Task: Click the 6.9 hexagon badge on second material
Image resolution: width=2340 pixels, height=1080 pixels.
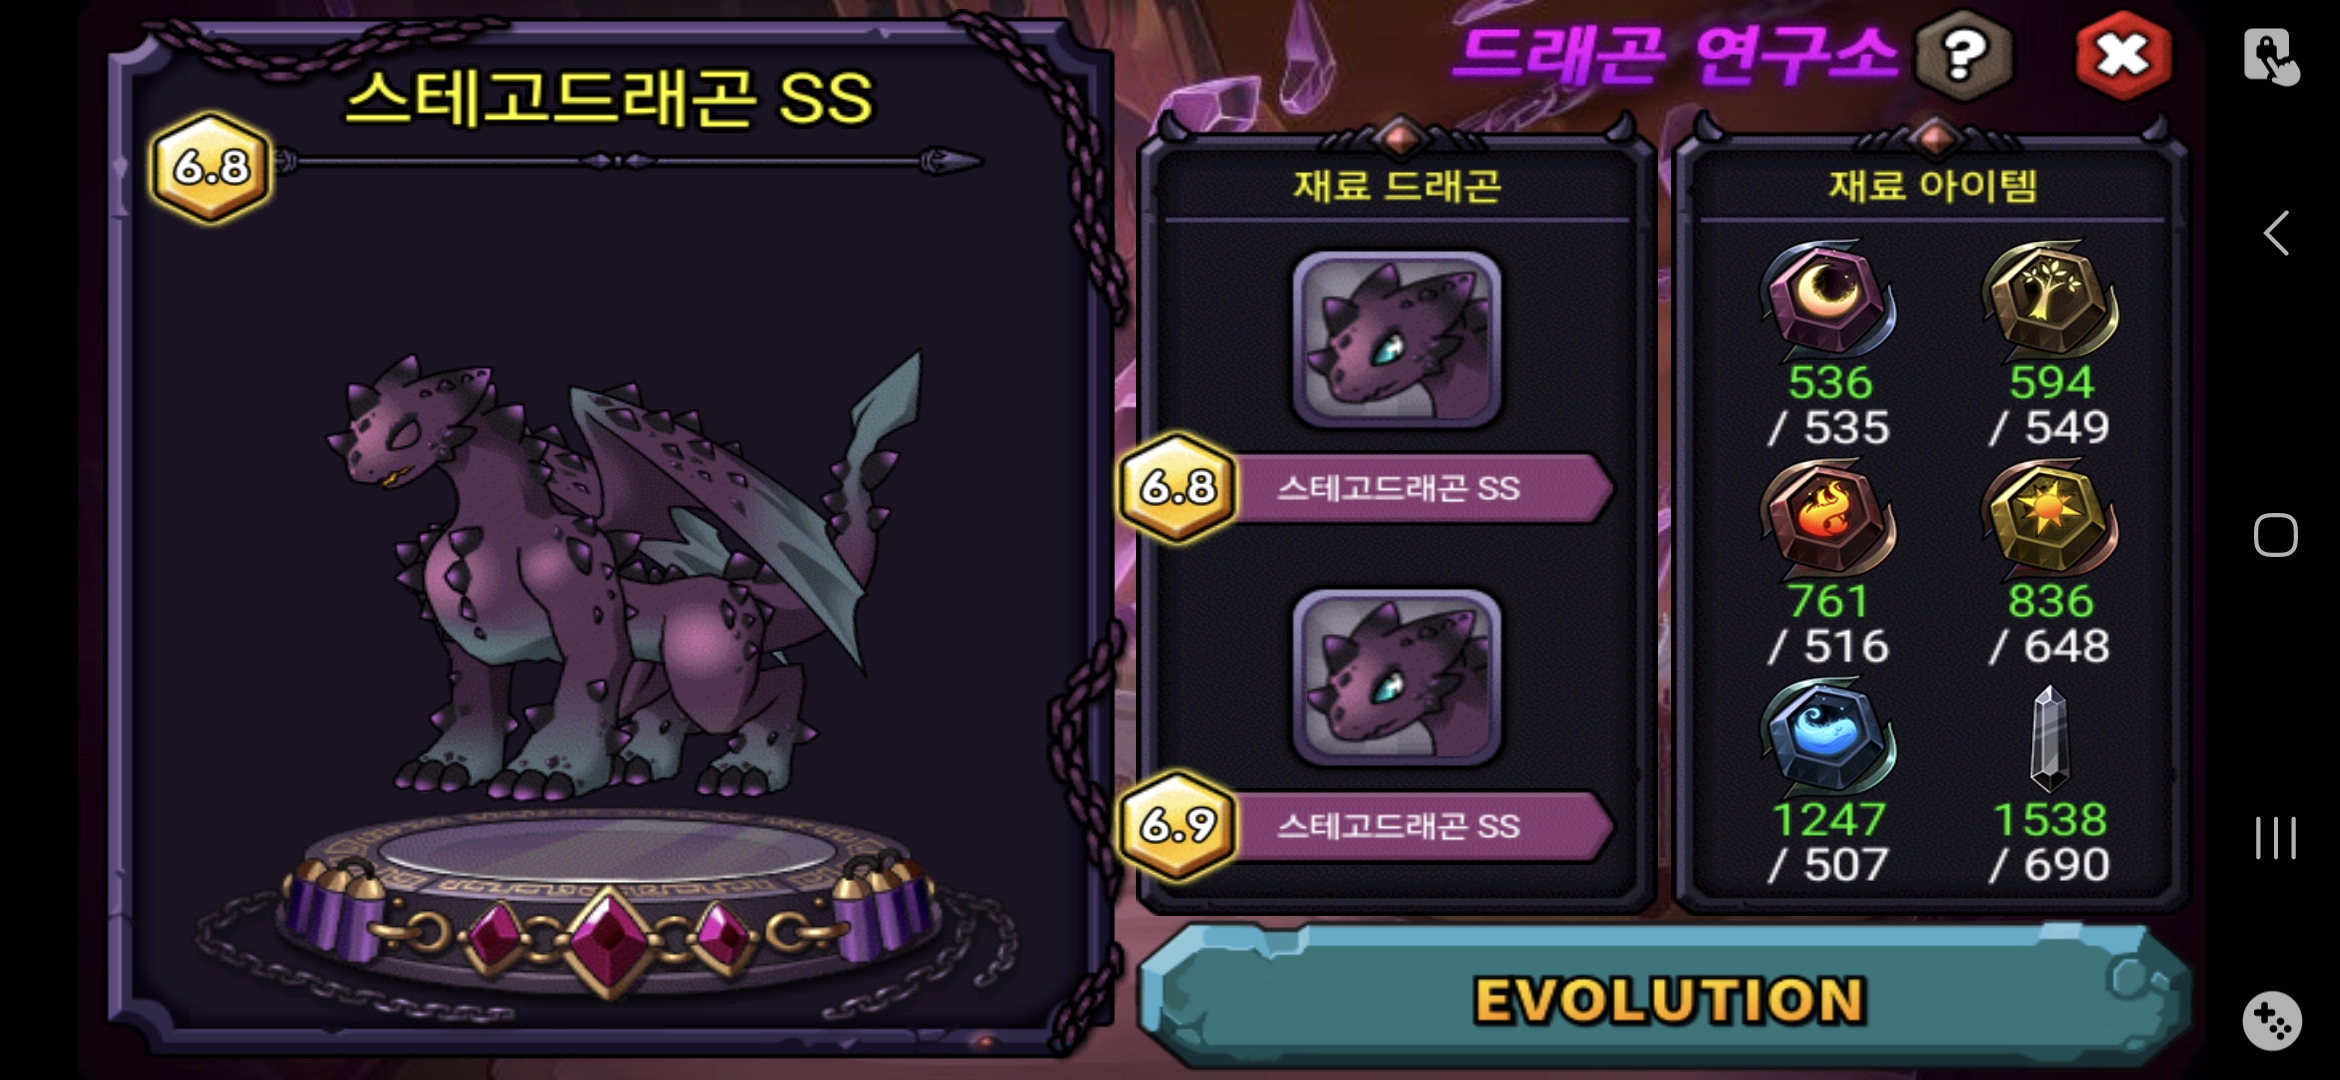Action: pos(1178,825)
